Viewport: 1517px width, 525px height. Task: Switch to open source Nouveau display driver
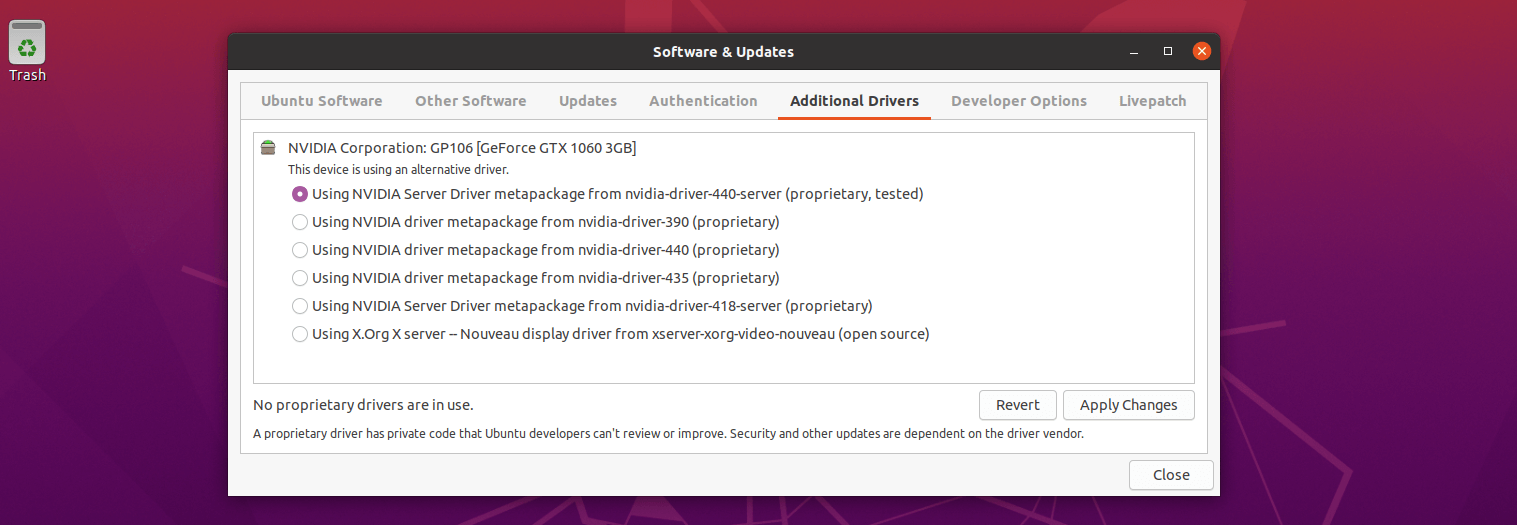(x=300, y=334)
